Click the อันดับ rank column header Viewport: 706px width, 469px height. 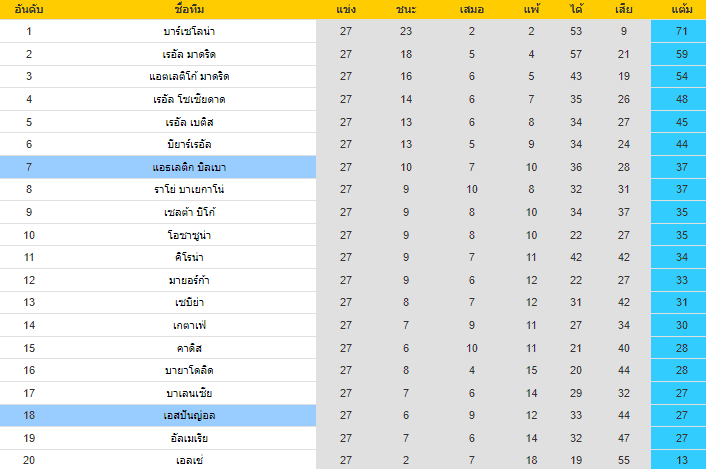click(x=29, y=9)
